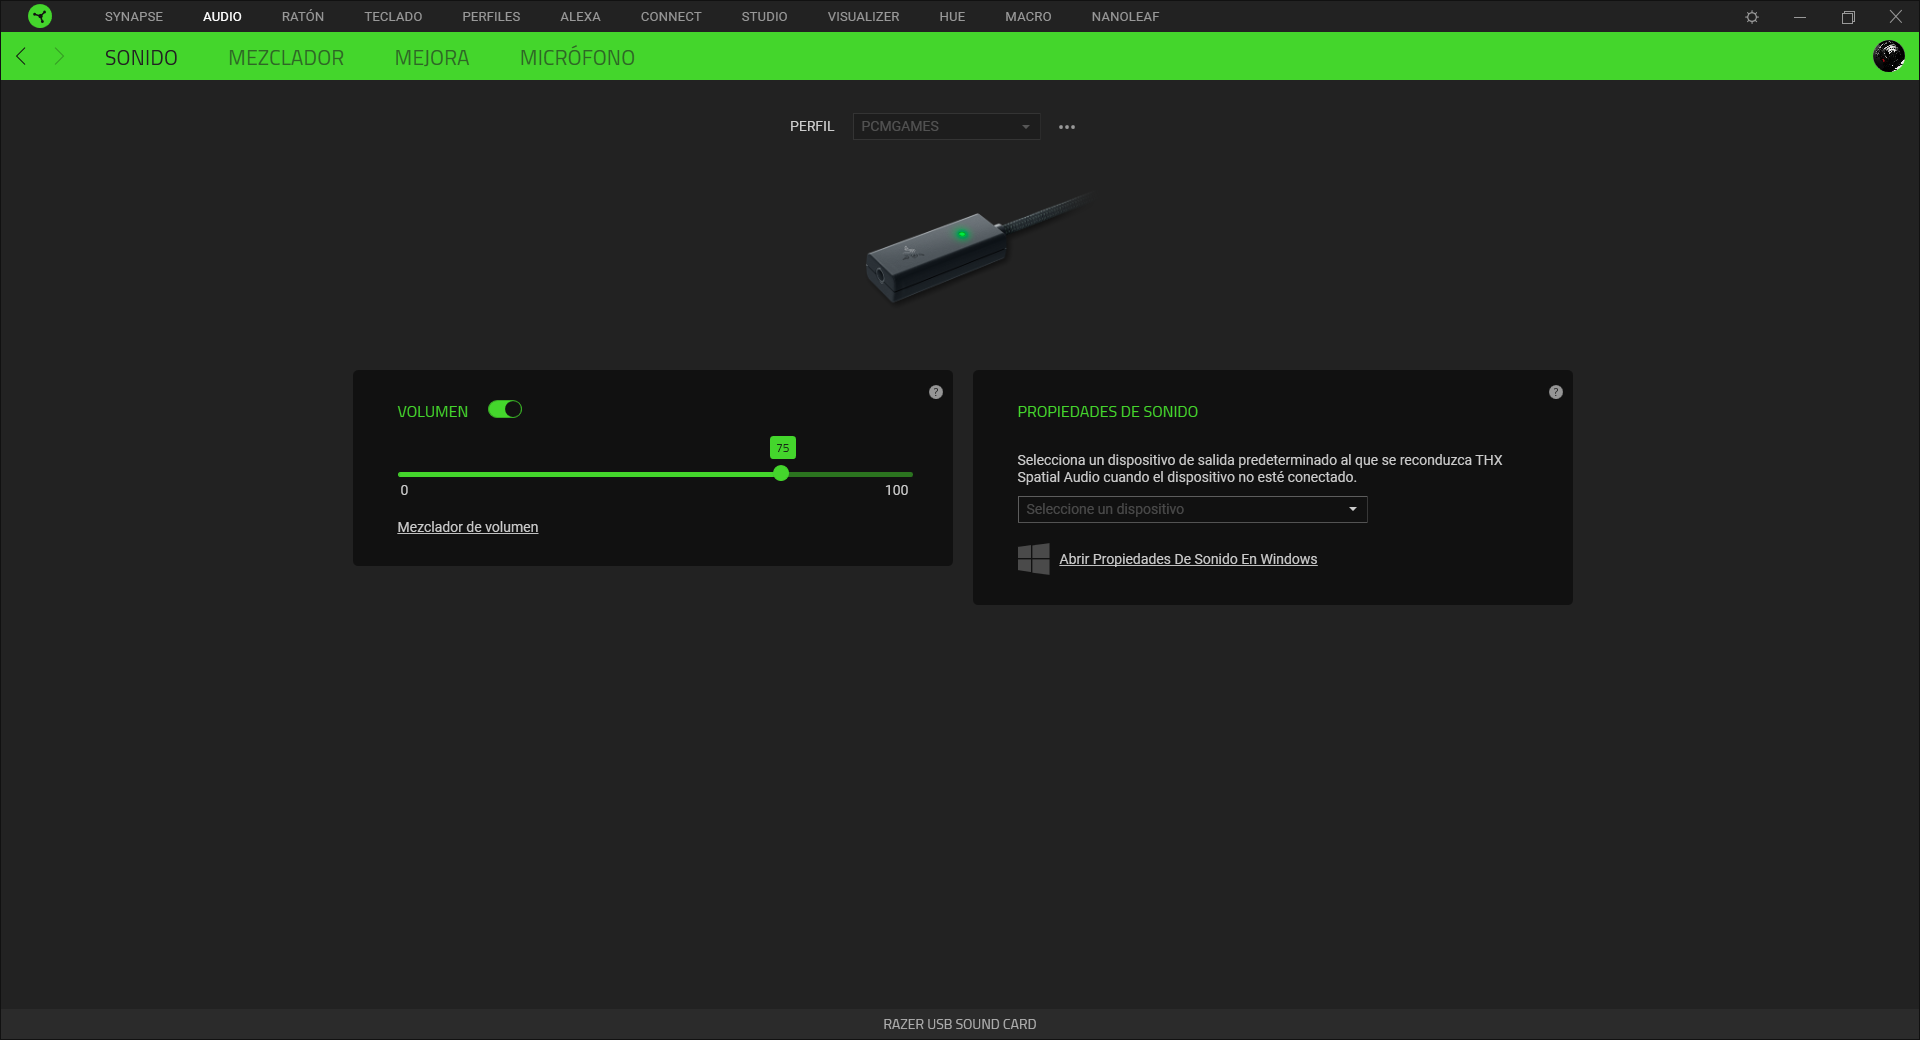The height and width of the screenshot is (1040, 1920).
Task: Switch to the Teclado module
Action: tap(393, 17)
